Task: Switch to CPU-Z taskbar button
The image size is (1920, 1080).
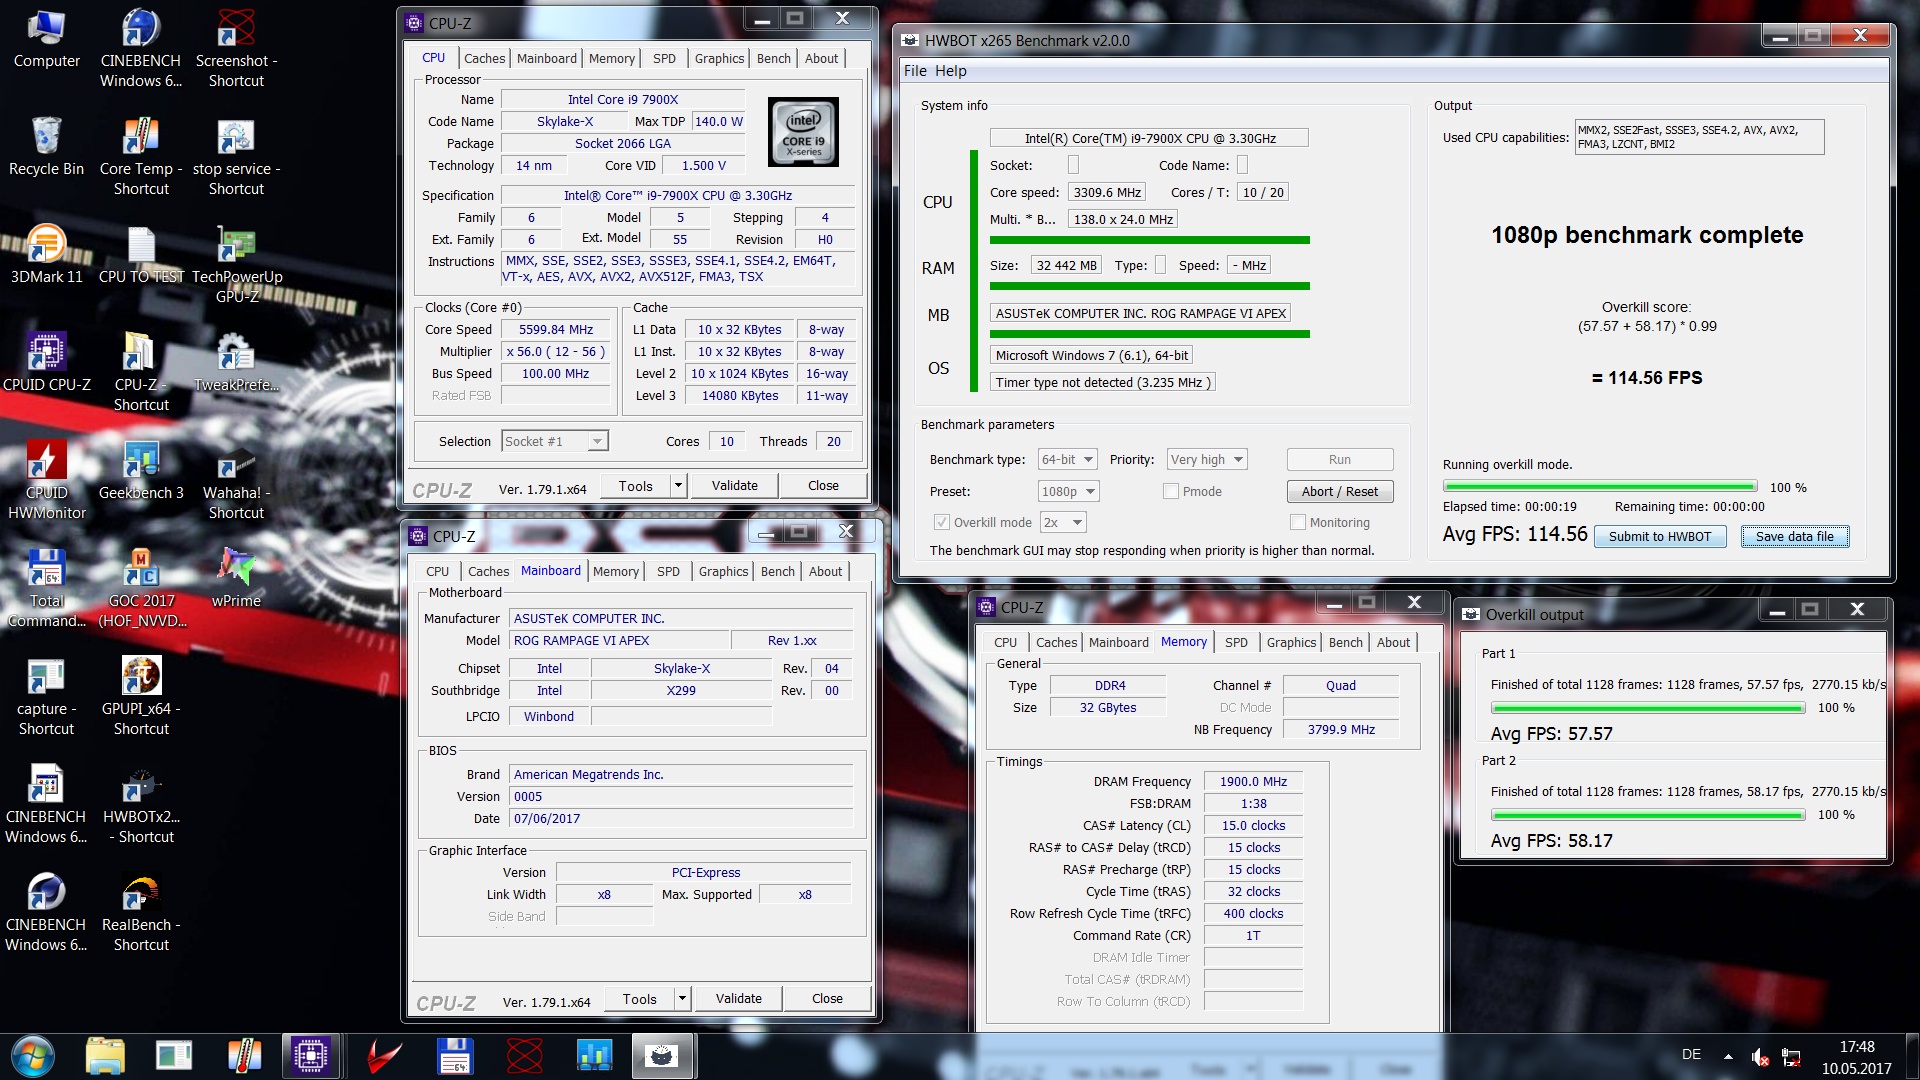Action: tap(311, 1056)
